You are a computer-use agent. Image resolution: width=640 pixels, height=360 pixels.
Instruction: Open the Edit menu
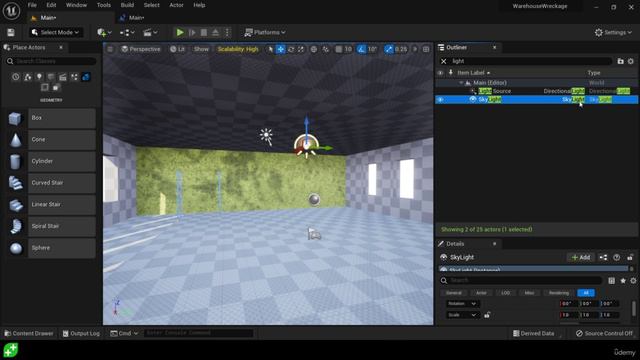click(51, 5)
